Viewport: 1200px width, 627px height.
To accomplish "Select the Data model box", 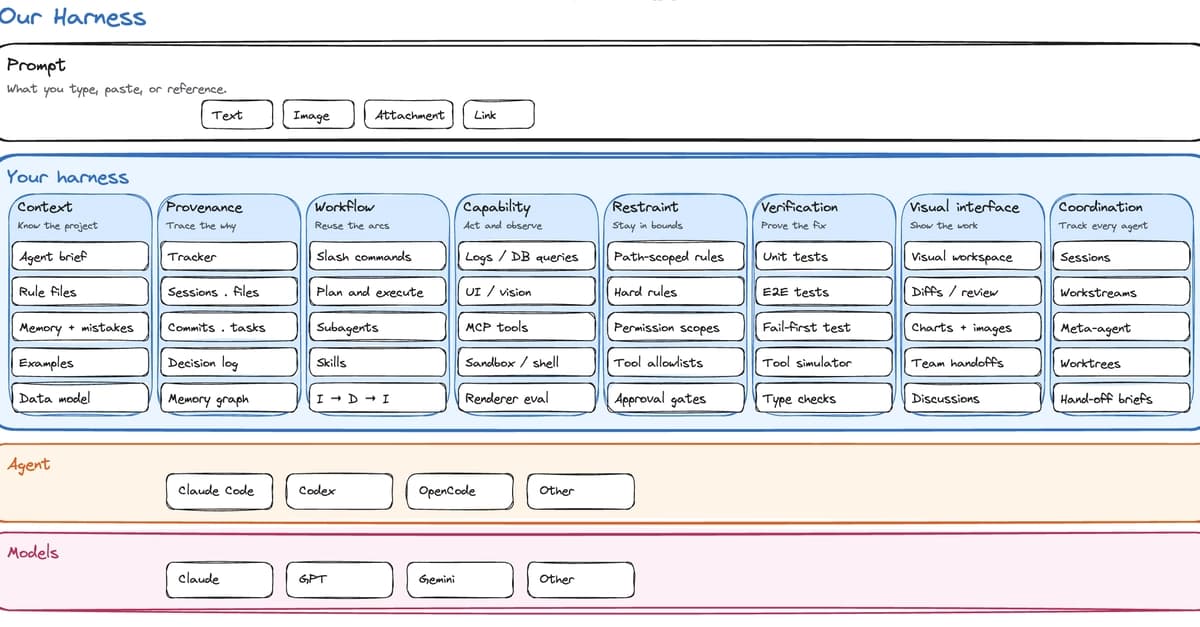I will coord(81,398).
